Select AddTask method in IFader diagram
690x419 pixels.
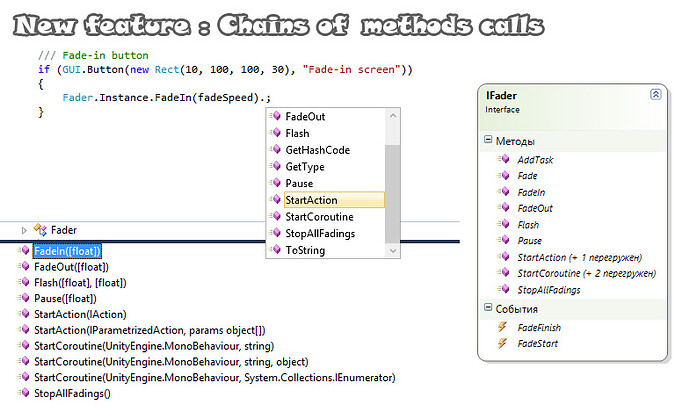pyautogui.click(x=535, y=160)
